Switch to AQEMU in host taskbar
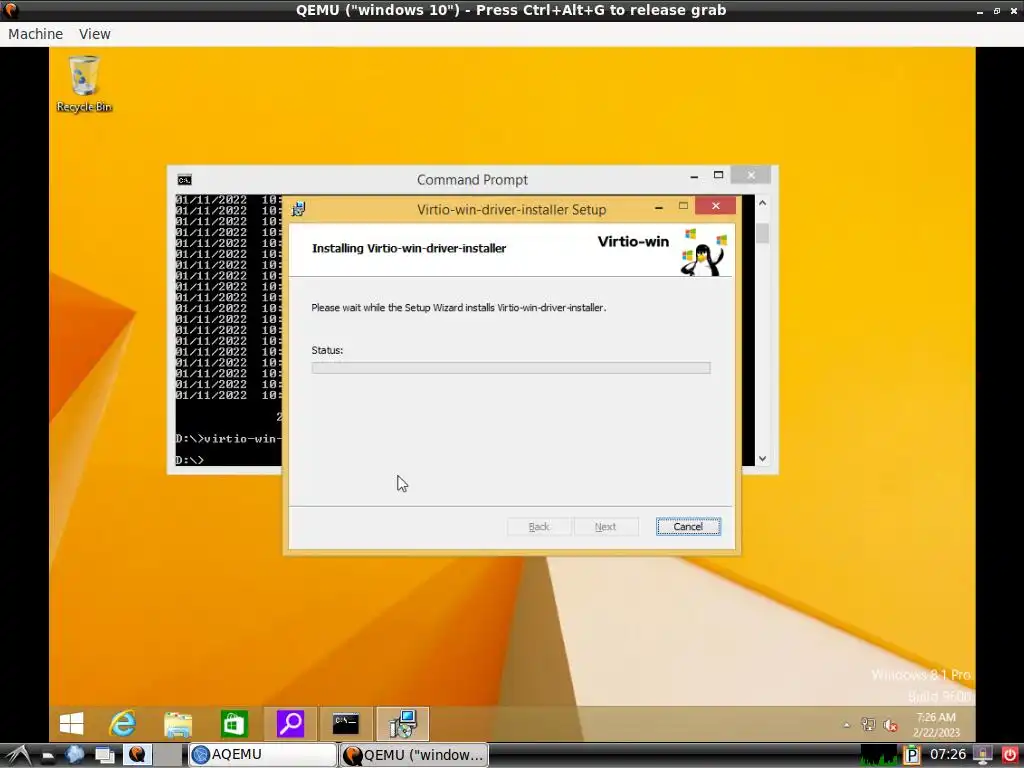Image resolution: width=1024 pixels, height=768 pixels. coord(263,754)
